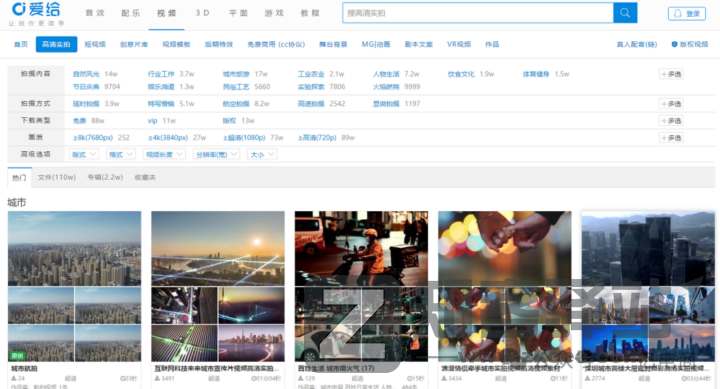Filter resolution by ≥超清(1080p)
The height and width of the screenshot is (389, 720).
coord(253,137)
